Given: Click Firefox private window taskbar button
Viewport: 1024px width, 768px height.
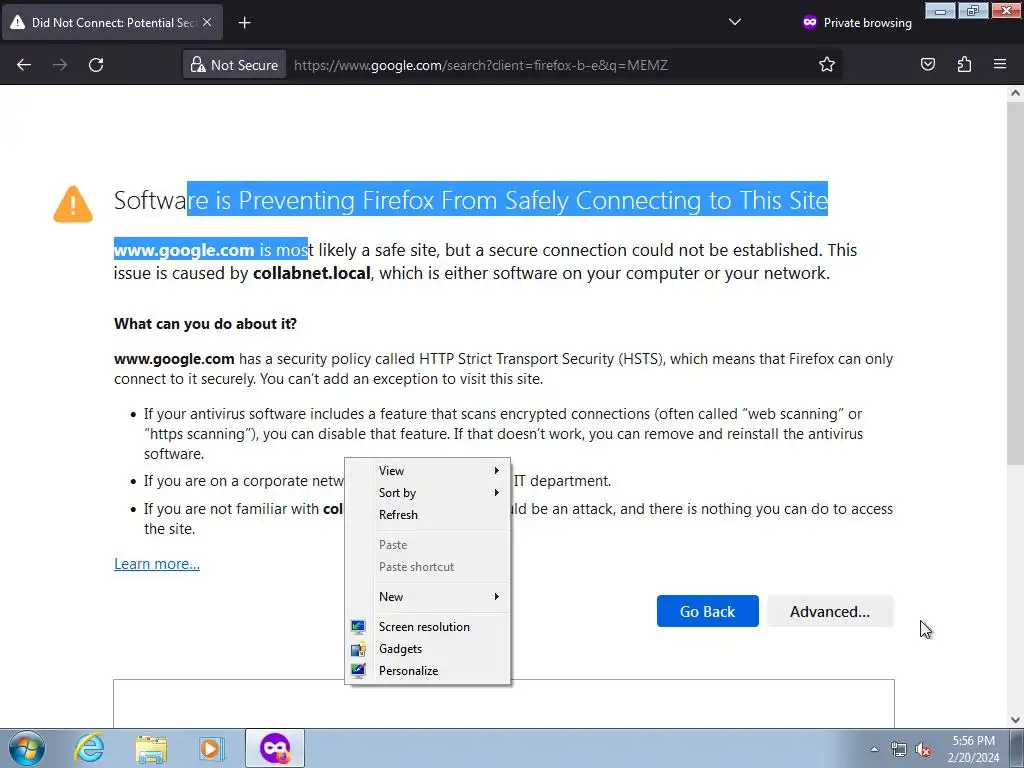Looking at the screenshot, I should click(x=274, y=748).
